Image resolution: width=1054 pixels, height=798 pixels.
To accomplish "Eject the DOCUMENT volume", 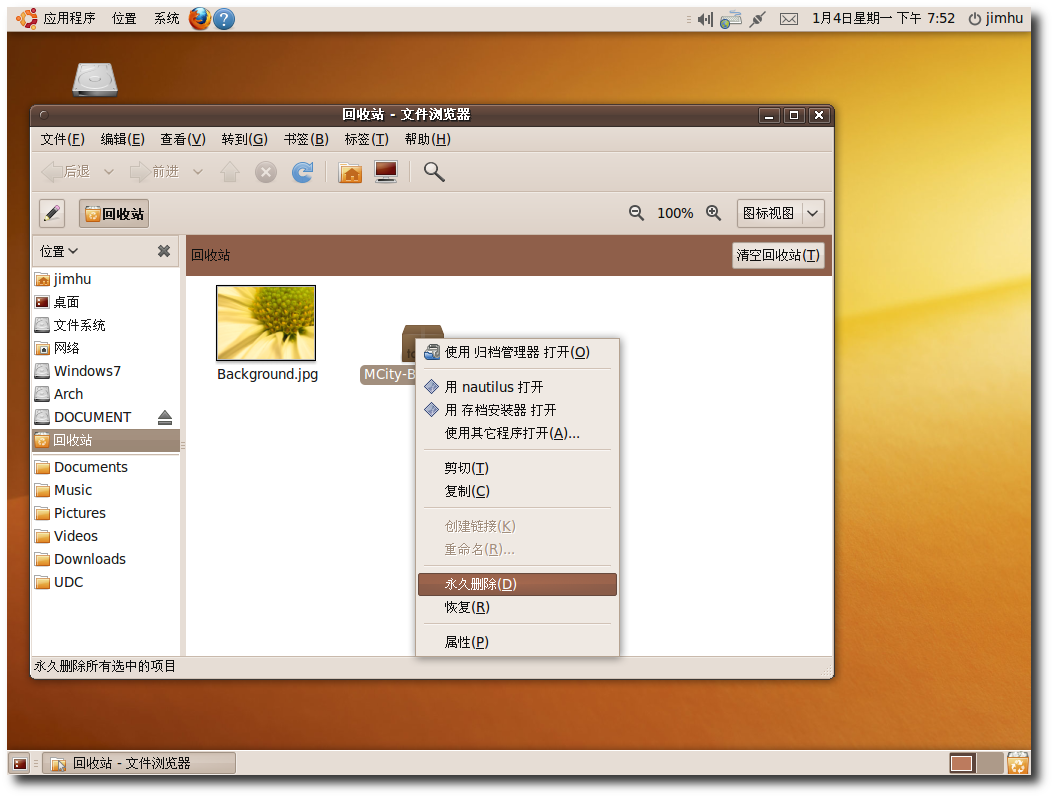I will [165, 417].
